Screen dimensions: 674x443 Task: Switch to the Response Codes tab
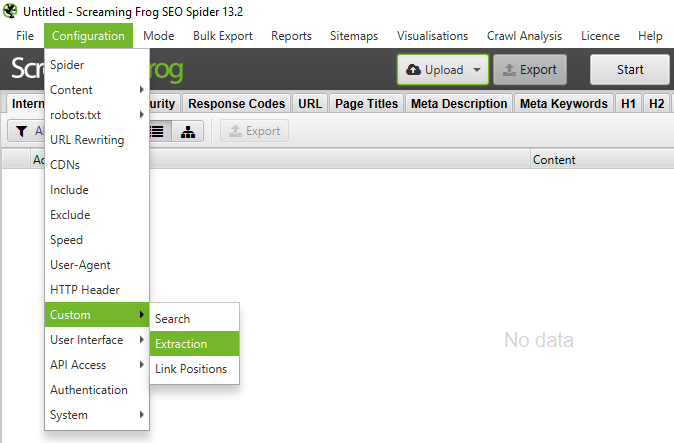236,104
